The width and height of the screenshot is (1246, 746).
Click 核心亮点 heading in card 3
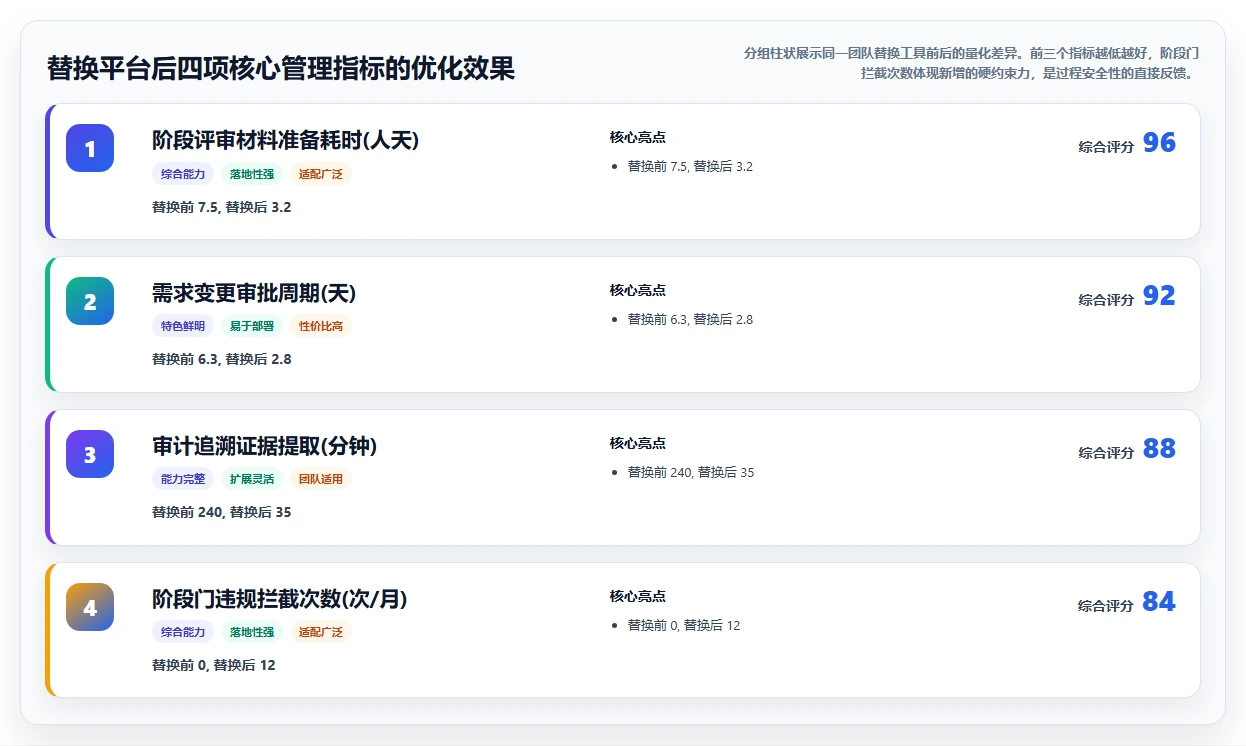638,444
